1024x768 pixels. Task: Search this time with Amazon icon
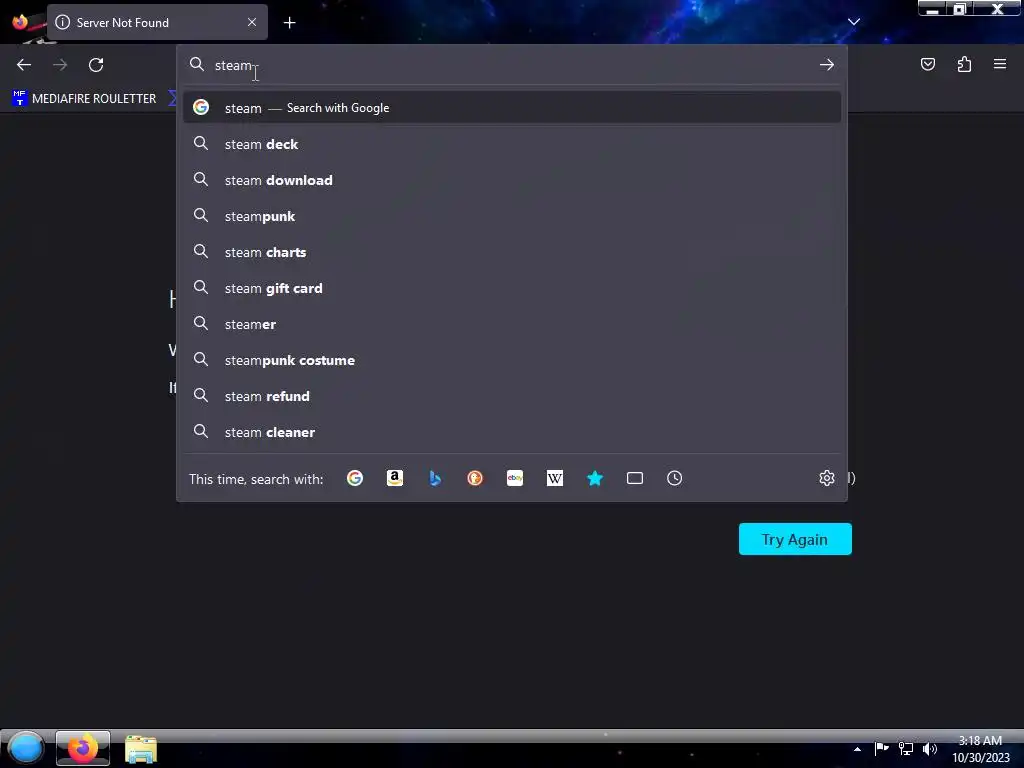point(394,478)
